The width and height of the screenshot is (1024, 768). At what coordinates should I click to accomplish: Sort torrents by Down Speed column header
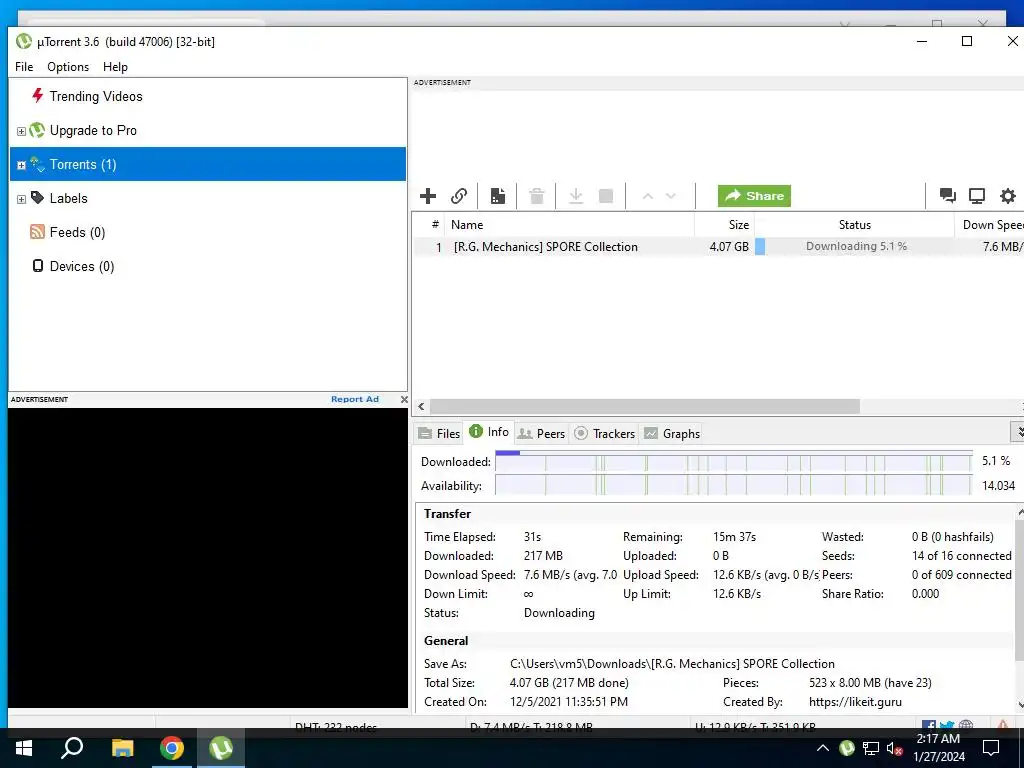click(x=989, y=225)
